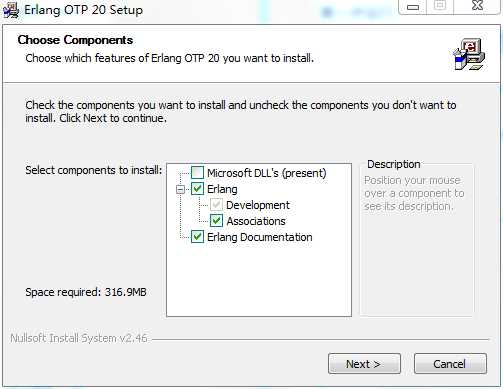This screenshot has height=389, width=503.
Task: Select the Associations tree item label
Action: tap(256, 221)
